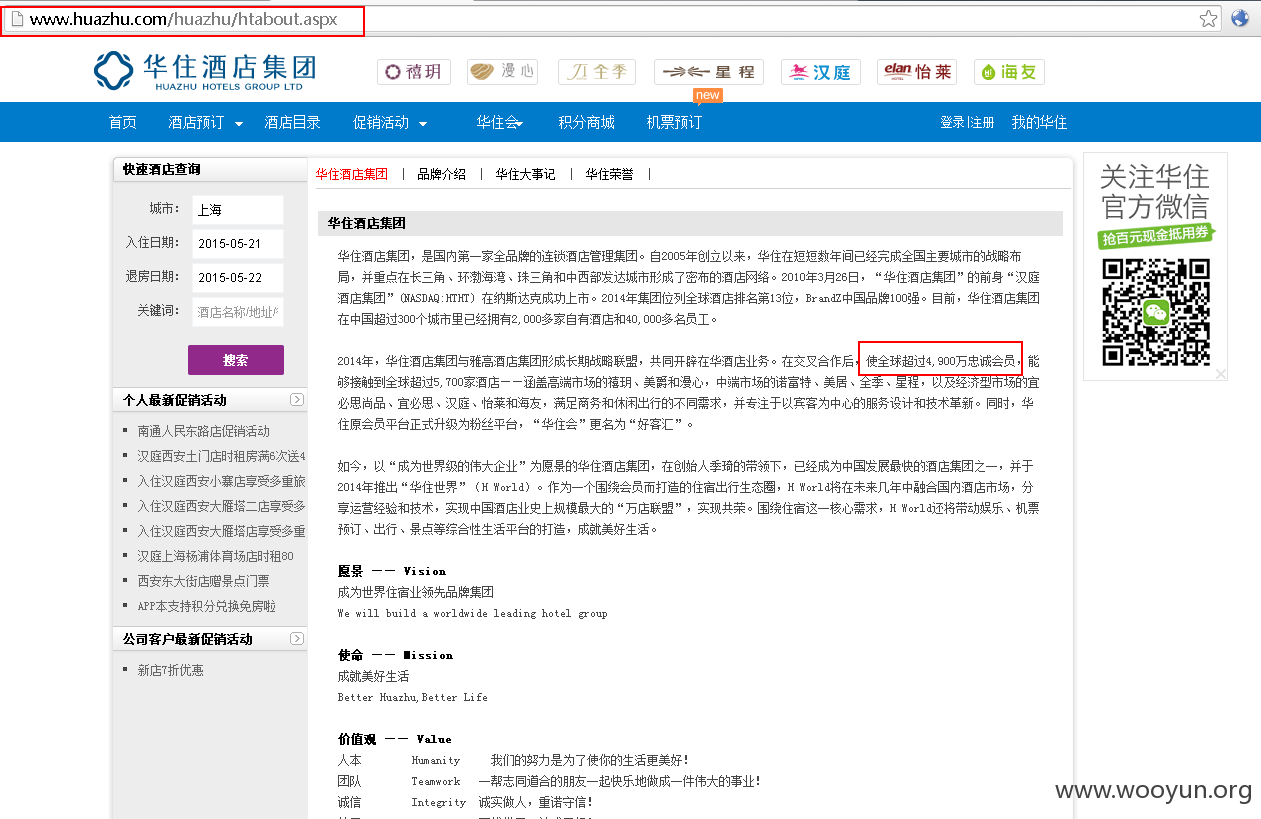The width and height of the screenshot is (1261, 819).
Task: Click the 抢百元现金抵用券 banner
Action: click(1156, 236)
